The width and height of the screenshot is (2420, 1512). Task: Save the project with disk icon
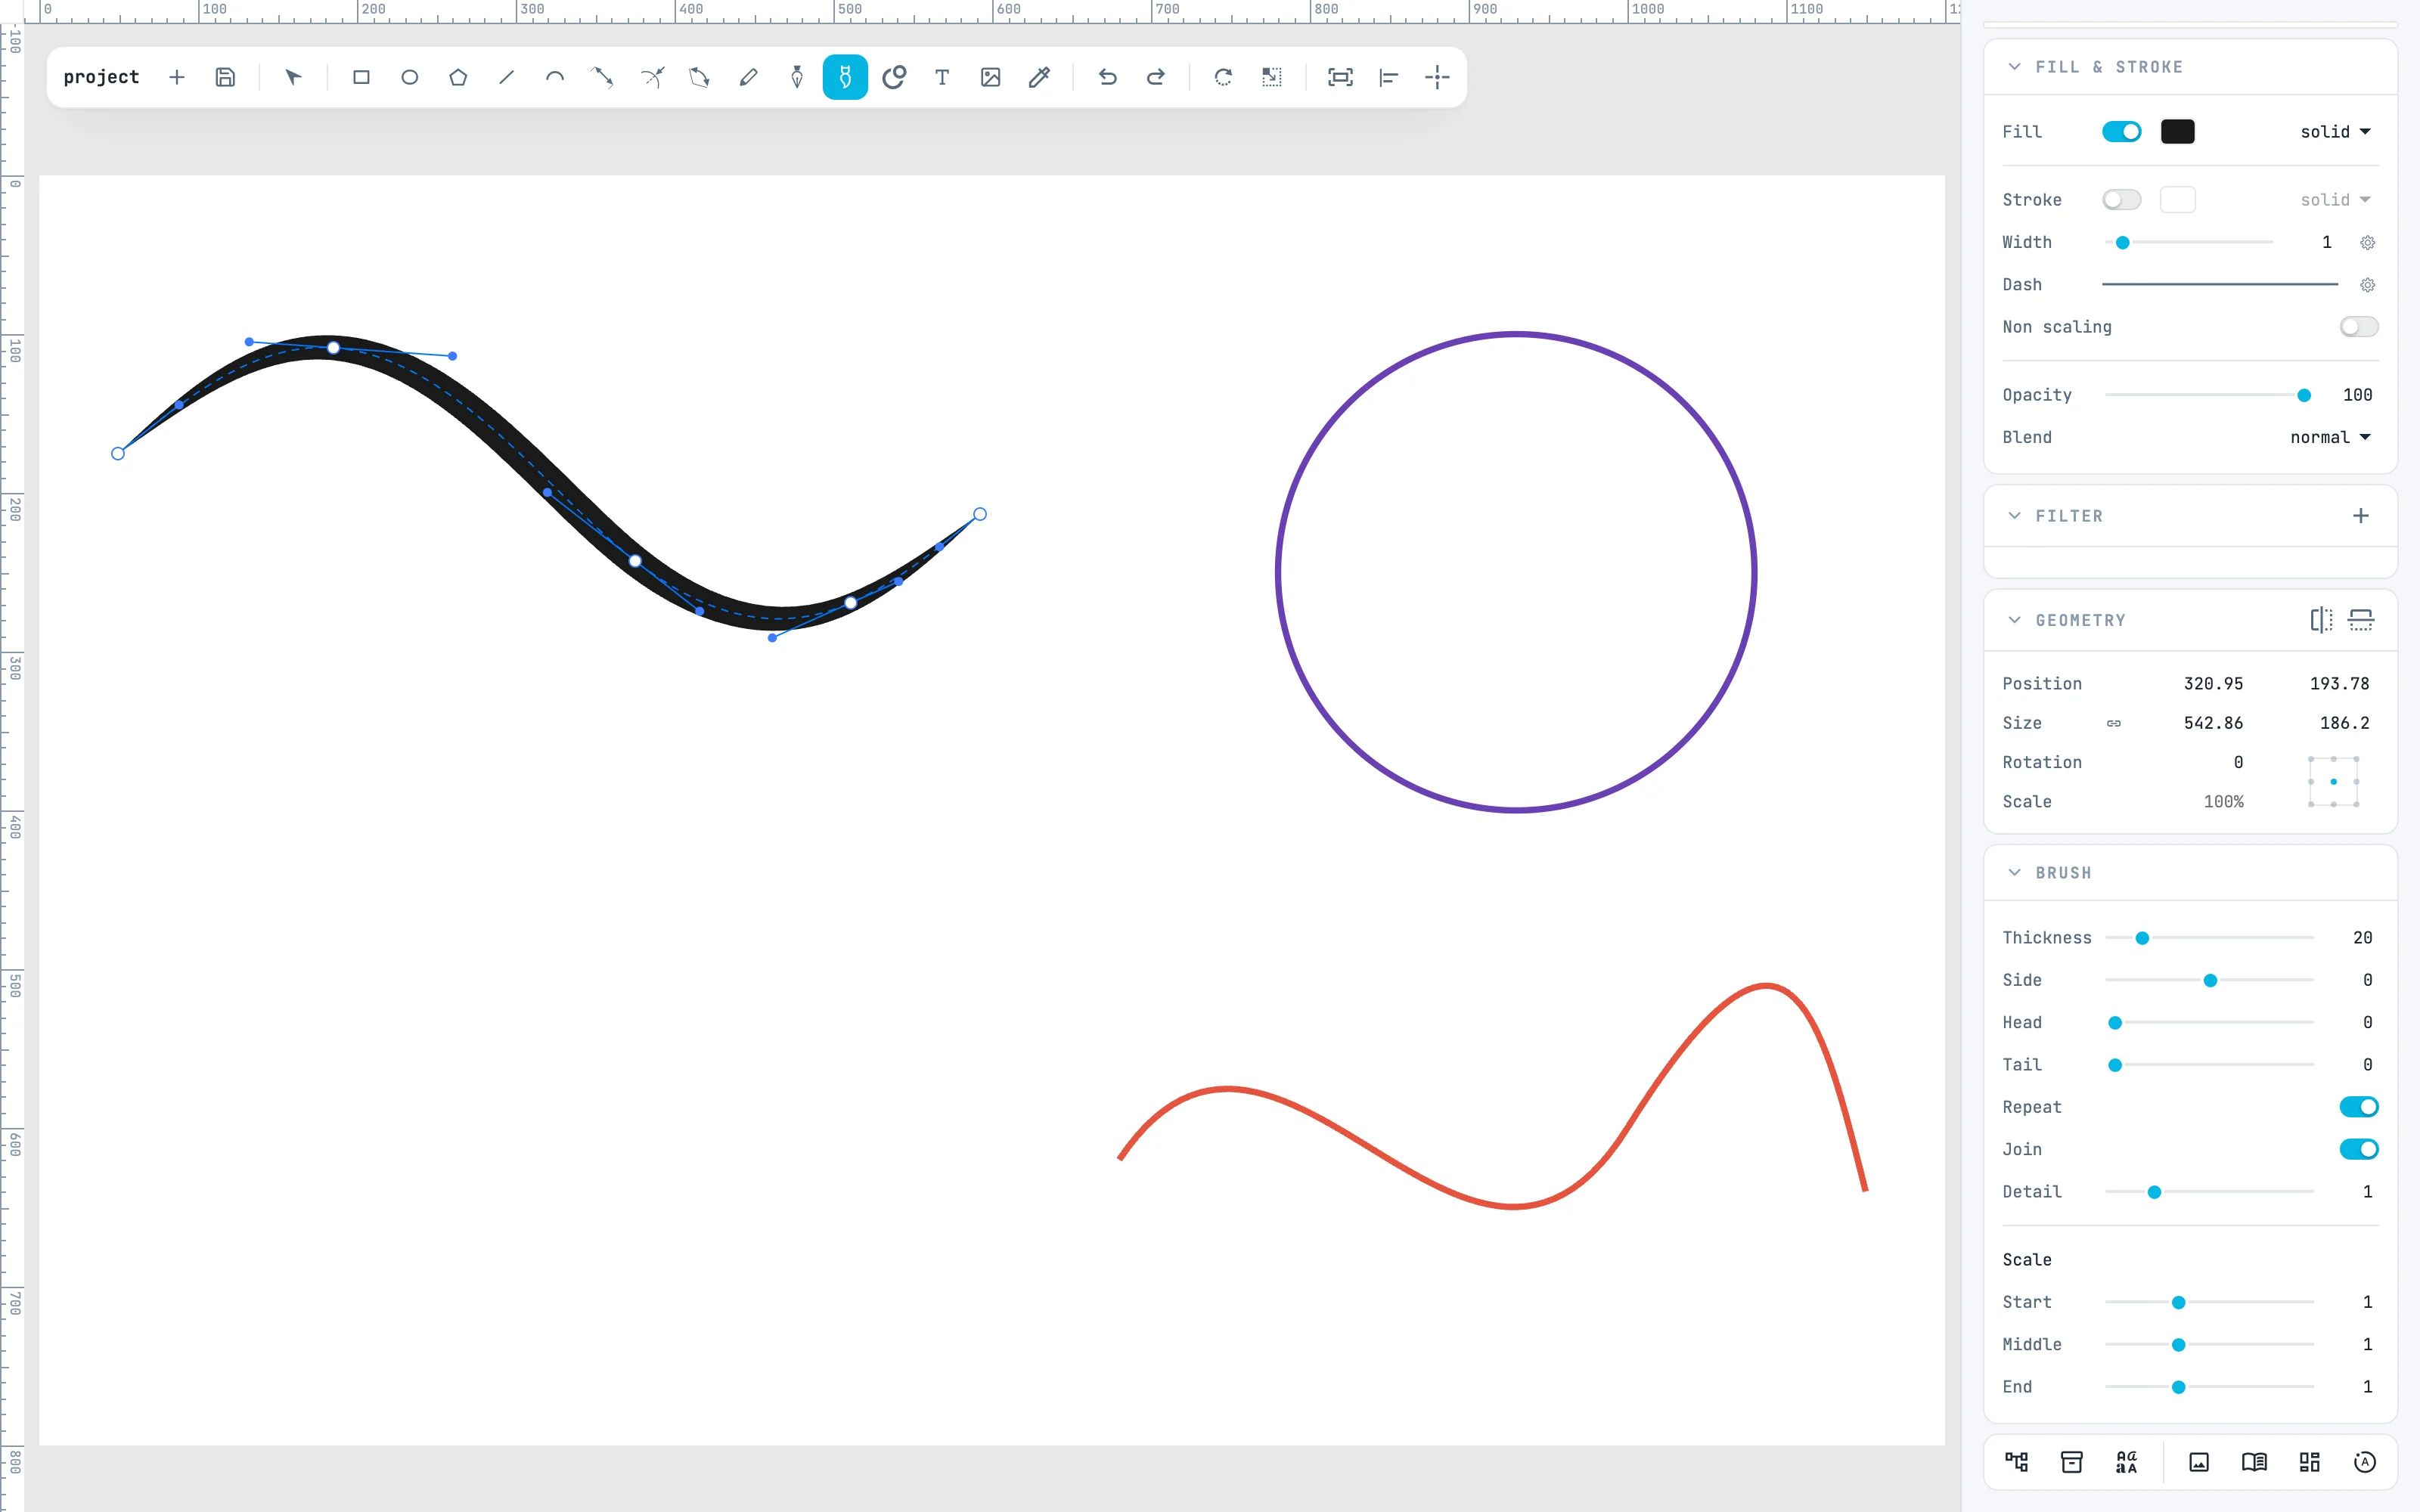225,77
